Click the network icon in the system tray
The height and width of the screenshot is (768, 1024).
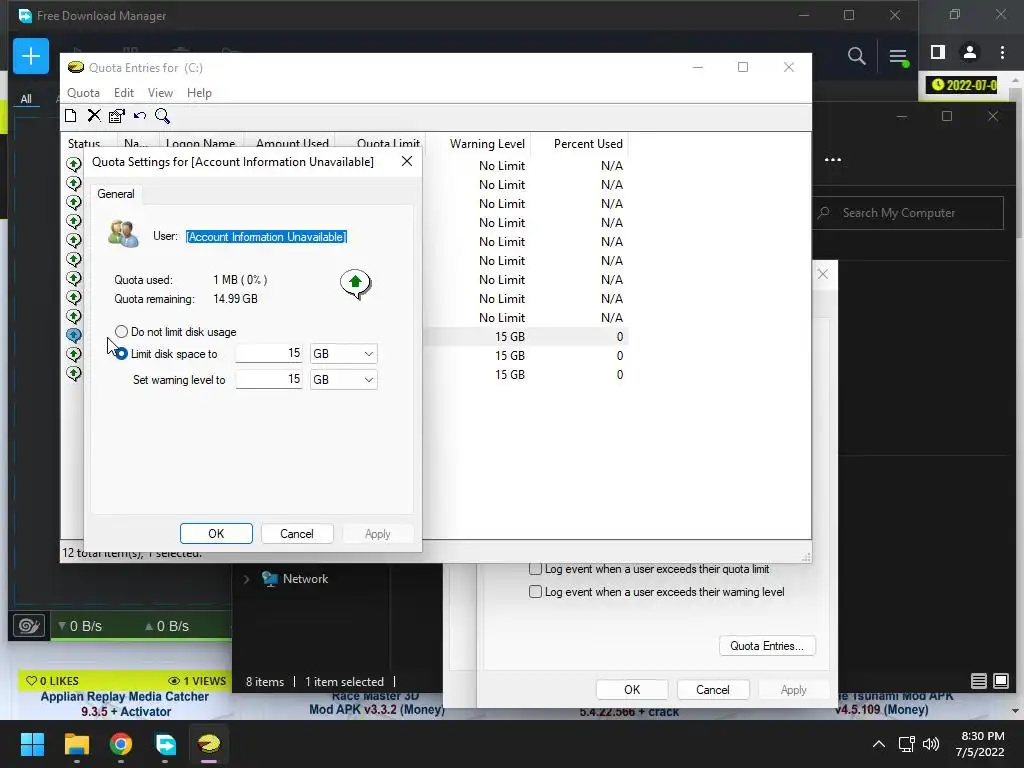pyautogui.click(x=906, y=744)
